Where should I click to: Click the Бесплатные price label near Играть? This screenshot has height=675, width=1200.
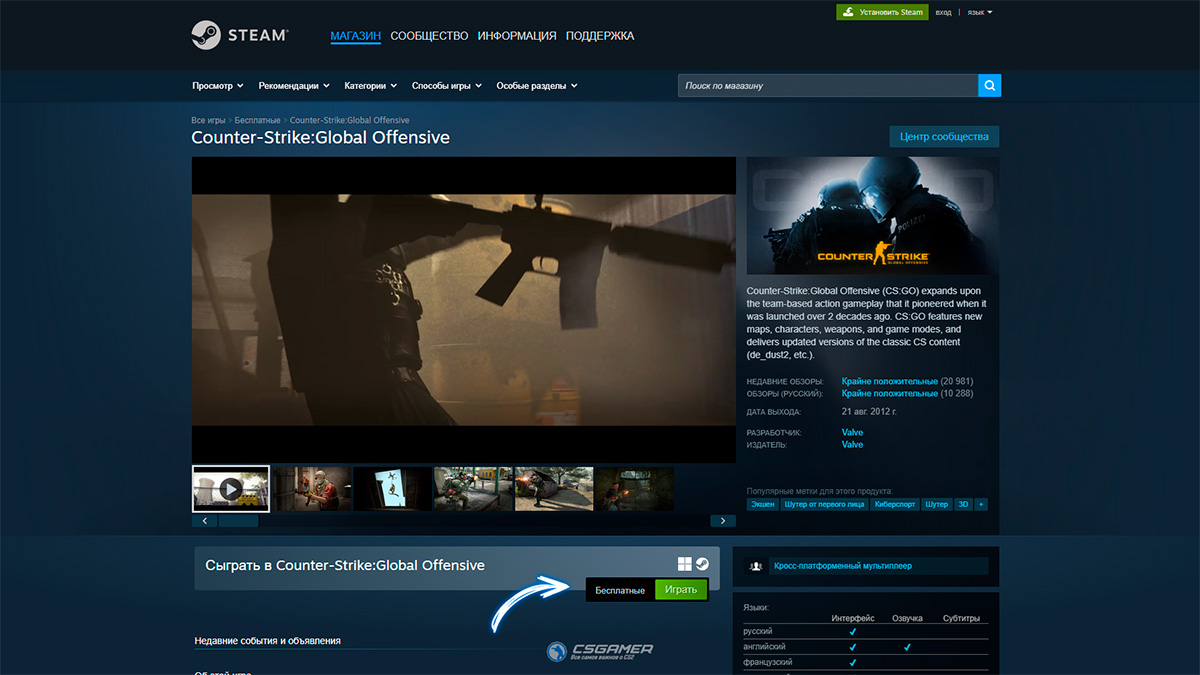620,590
